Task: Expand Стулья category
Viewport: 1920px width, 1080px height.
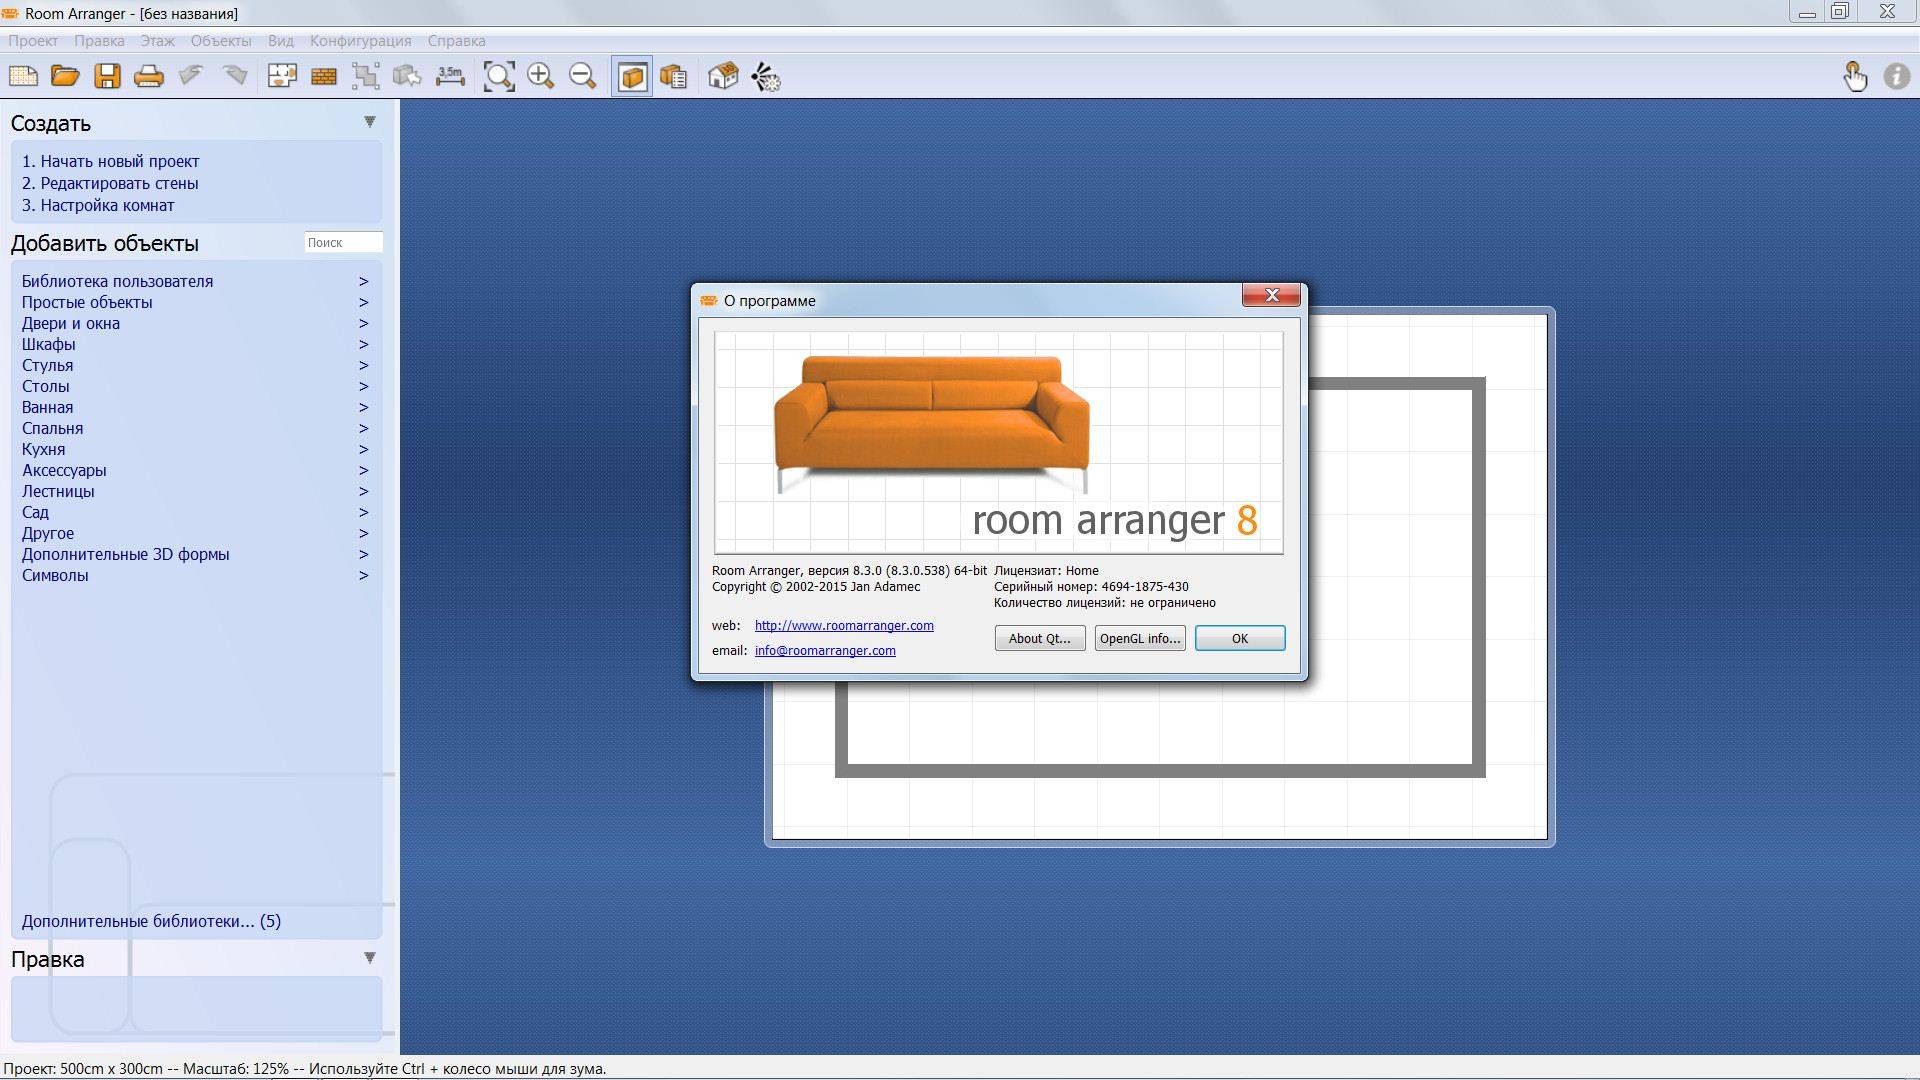Action: (x=195, y=365)
